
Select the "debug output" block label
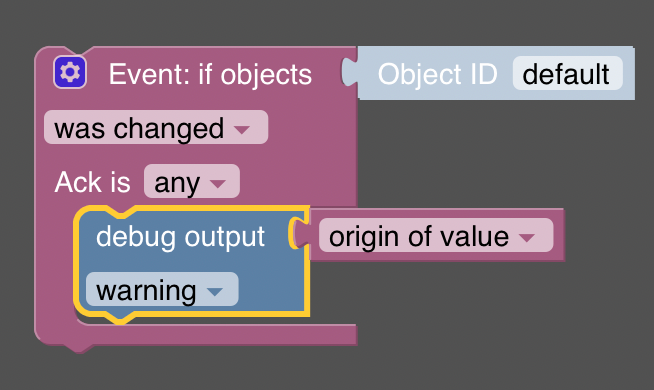[180, 237]
